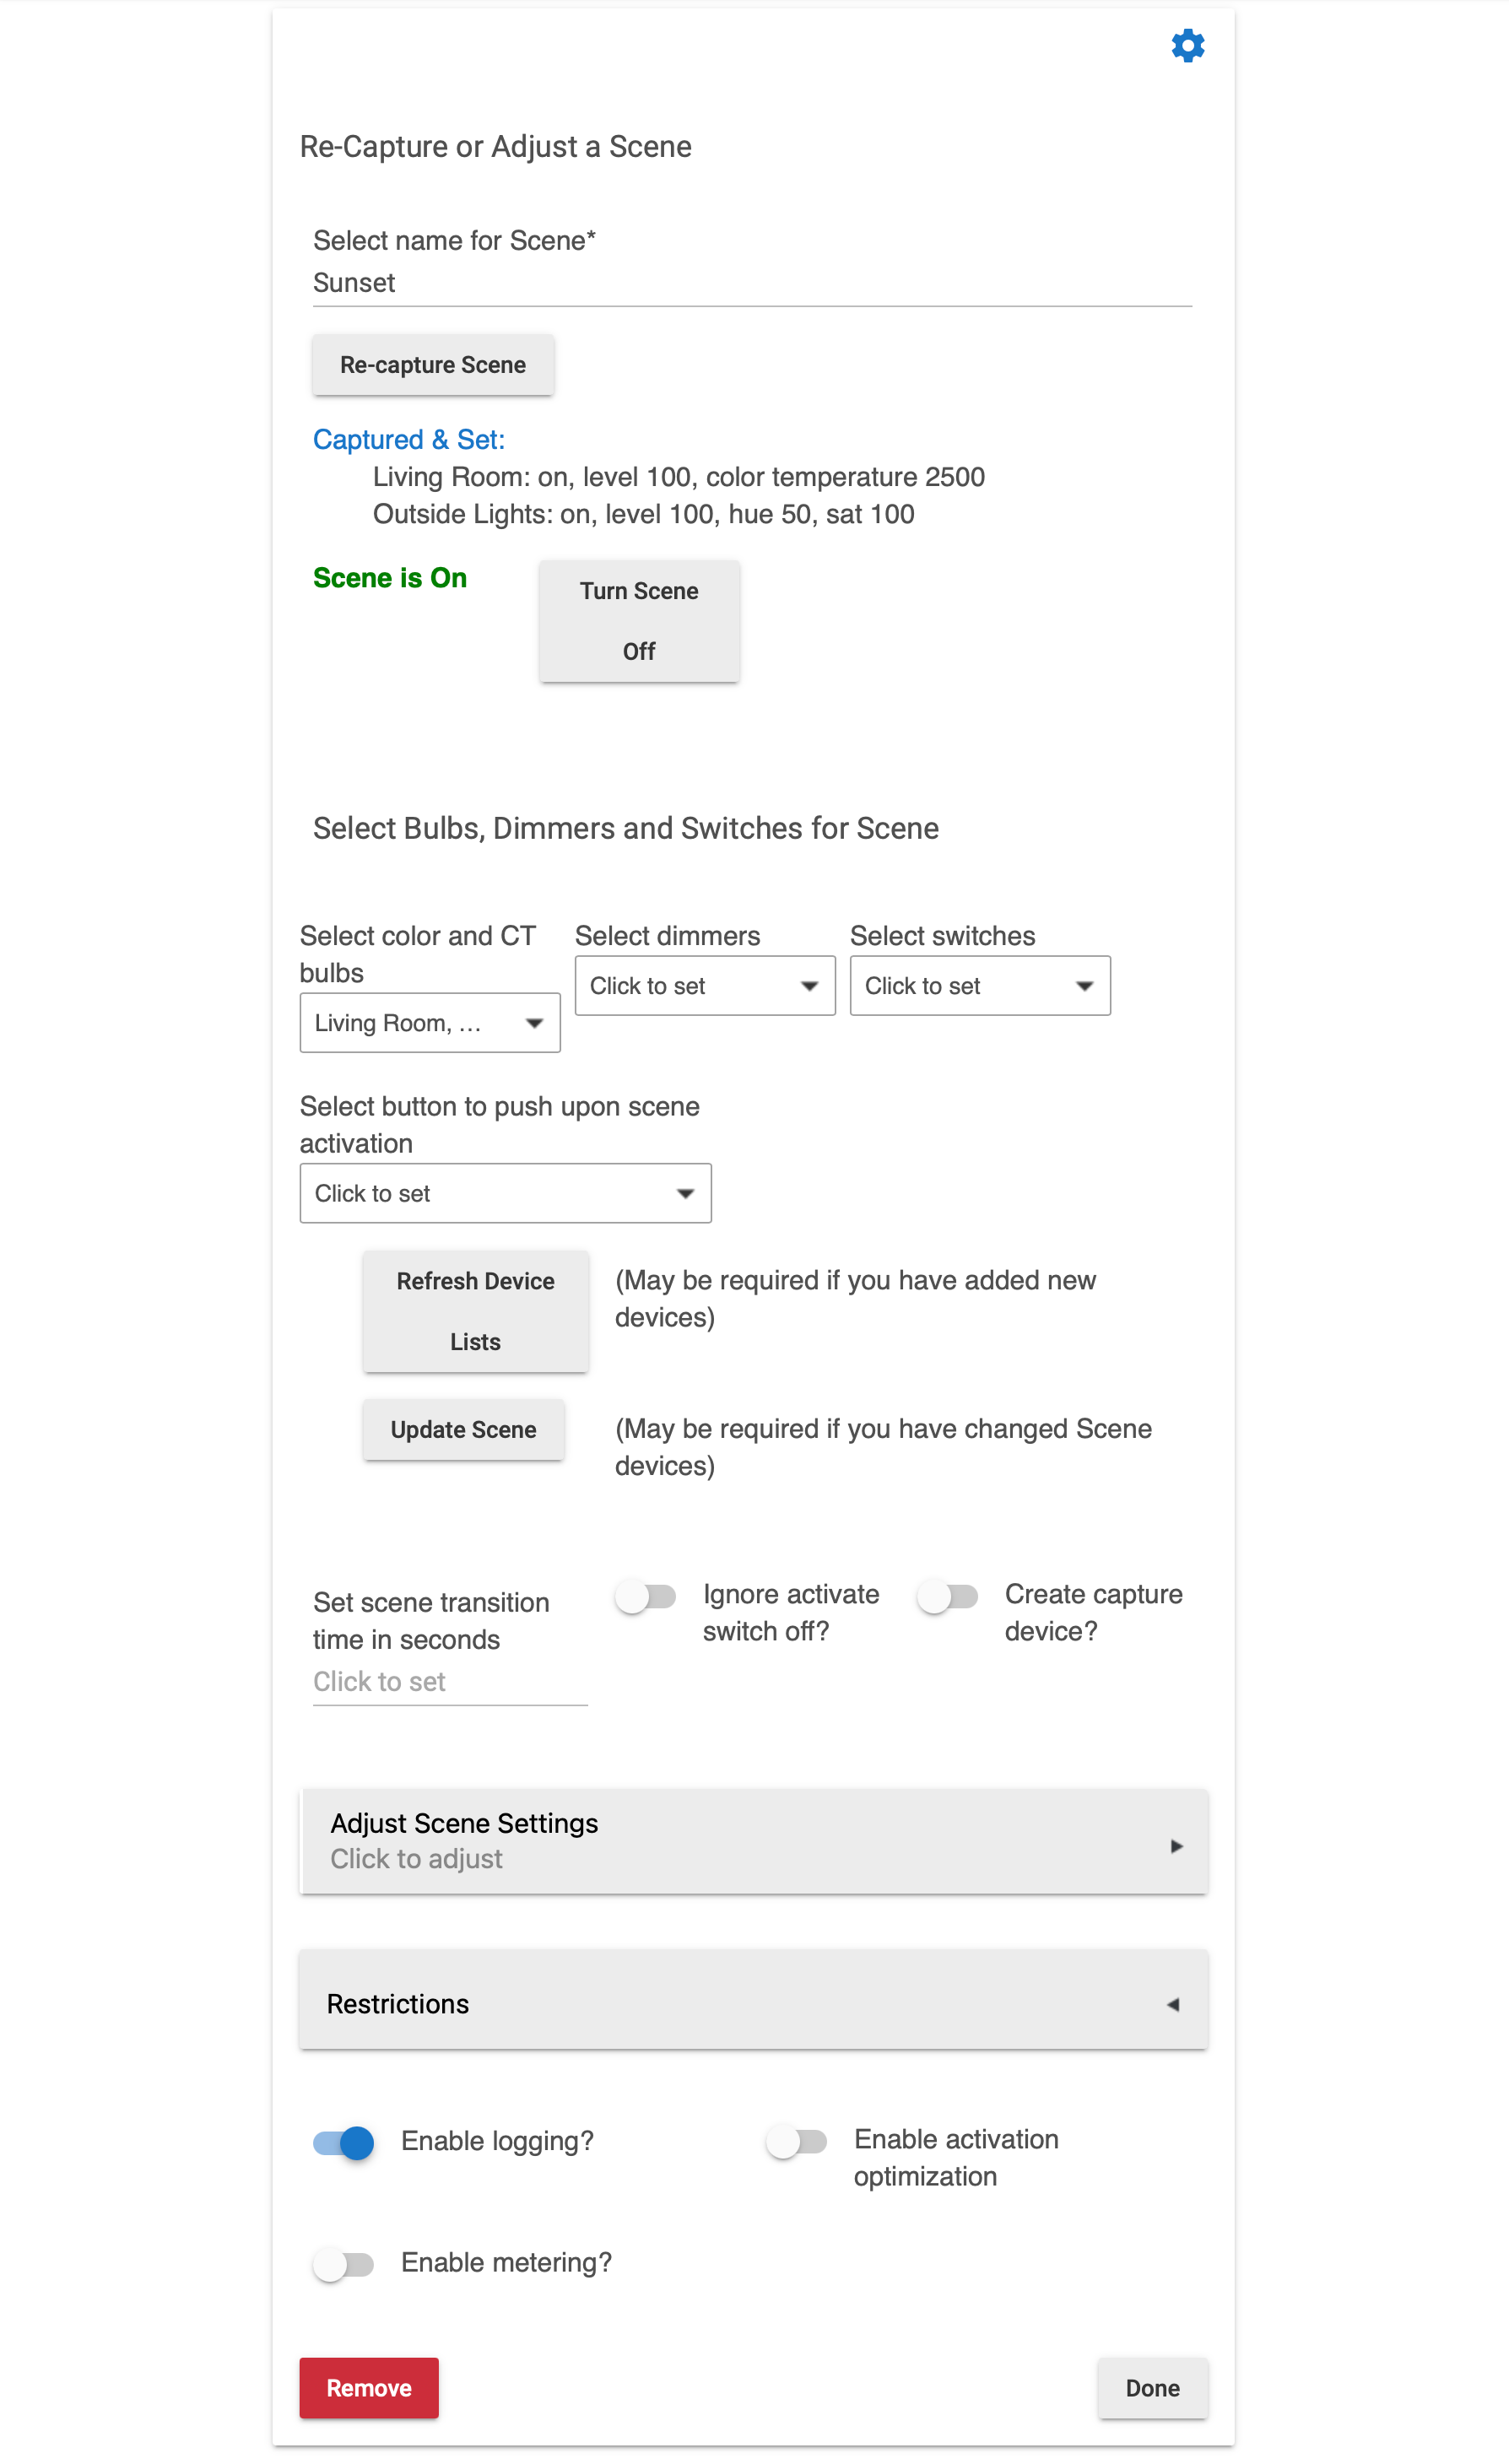Disable the Enable logging toggle

(x=343, y=2142)
